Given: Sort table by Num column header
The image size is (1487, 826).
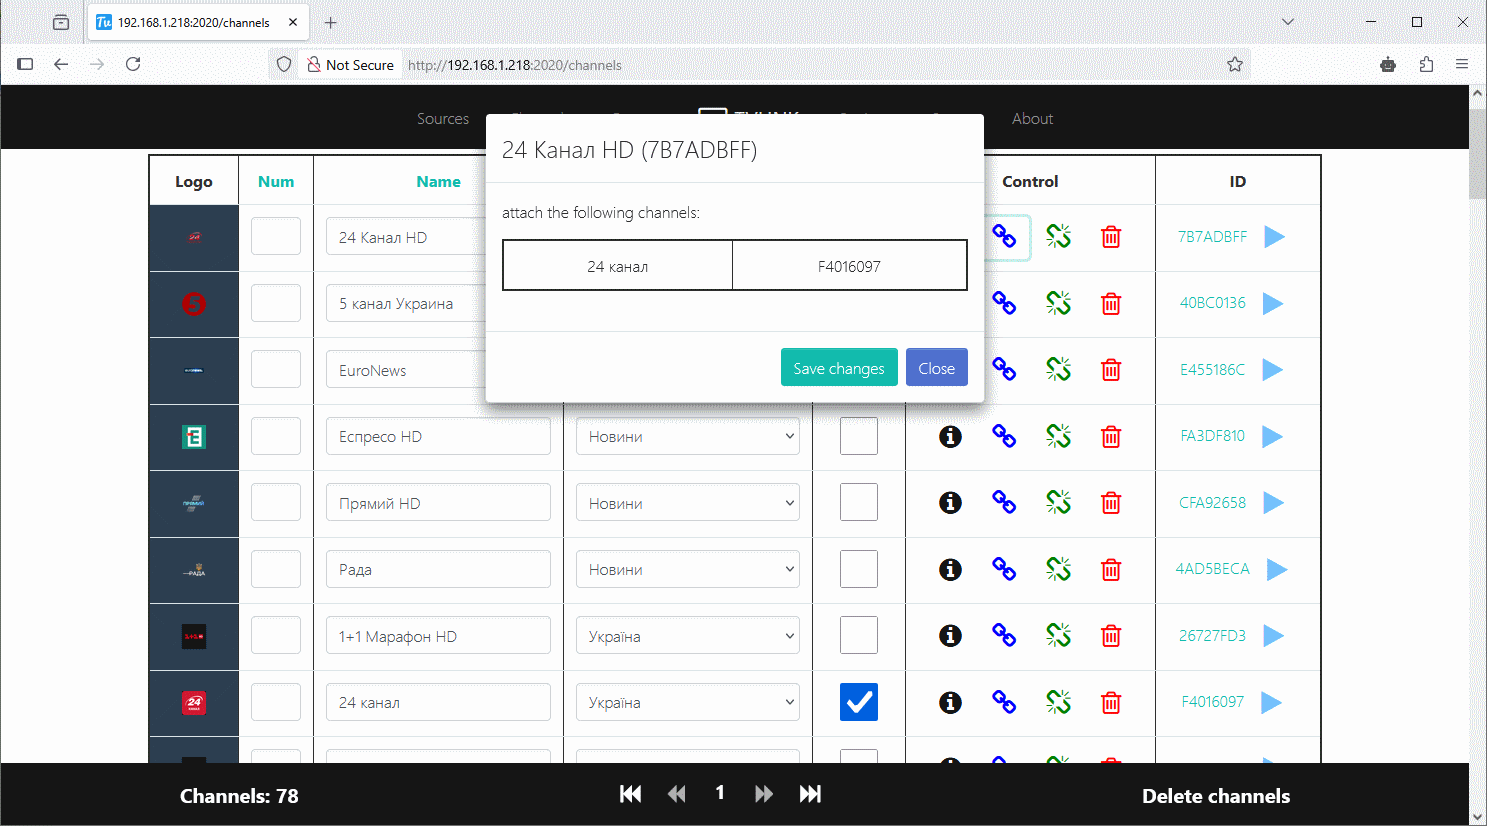Looking at the screenshot, I should [x=276, y=181].
